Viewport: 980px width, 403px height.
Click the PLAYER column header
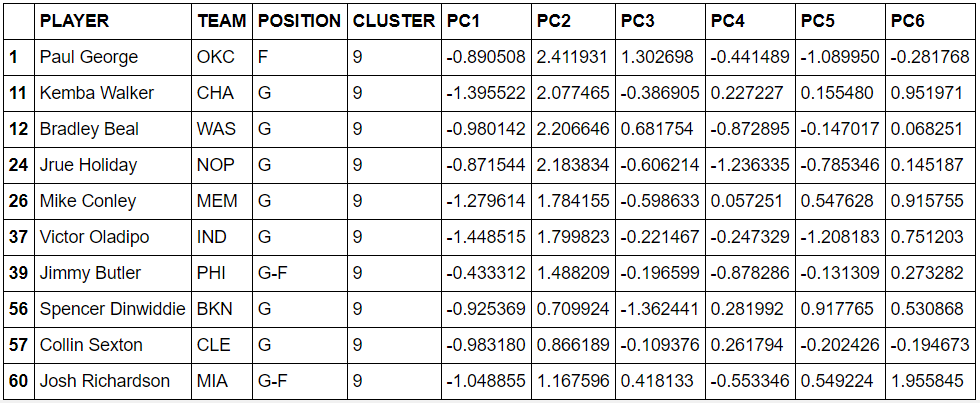(113, 21)
